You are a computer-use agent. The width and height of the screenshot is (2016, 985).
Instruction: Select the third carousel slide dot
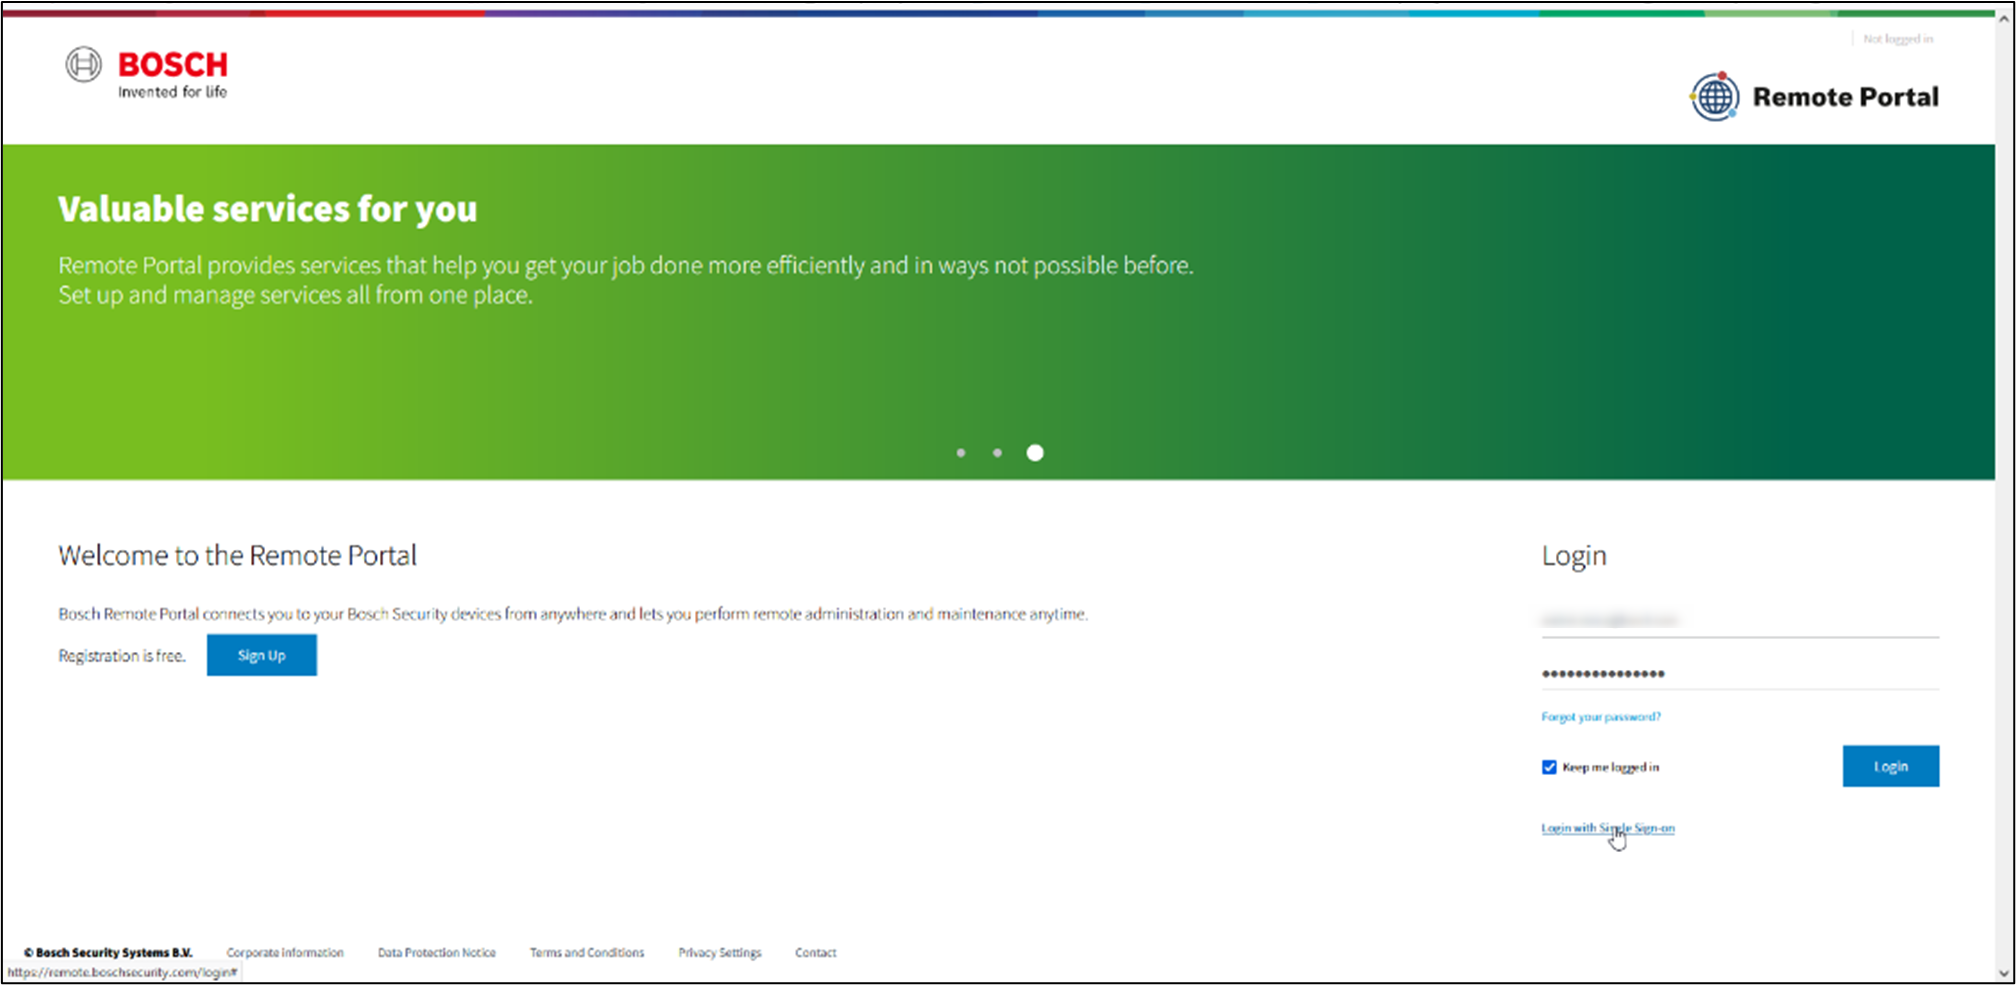[x=1035, y=453]
